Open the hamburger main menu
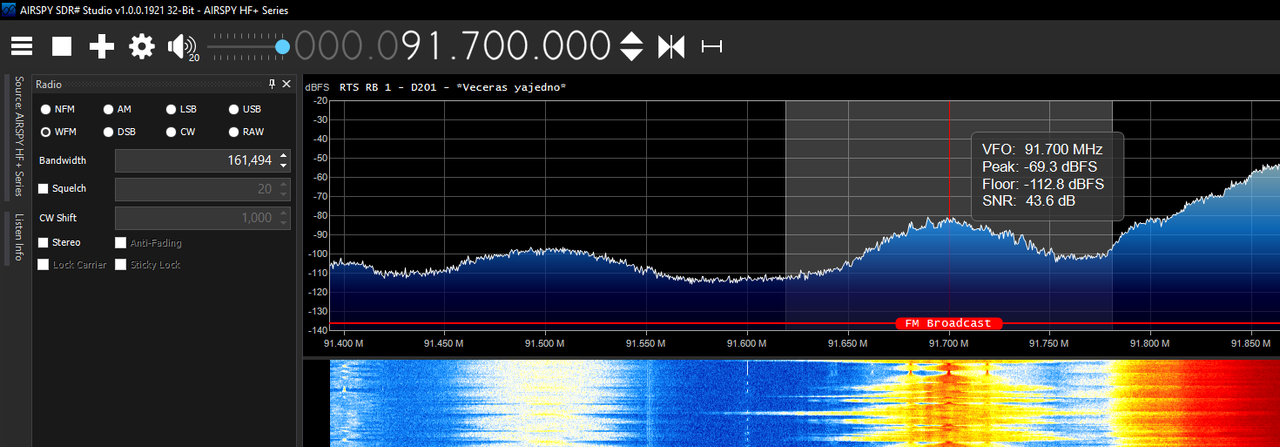Viewport: 1280px width, 447px height. pos(22,46)
